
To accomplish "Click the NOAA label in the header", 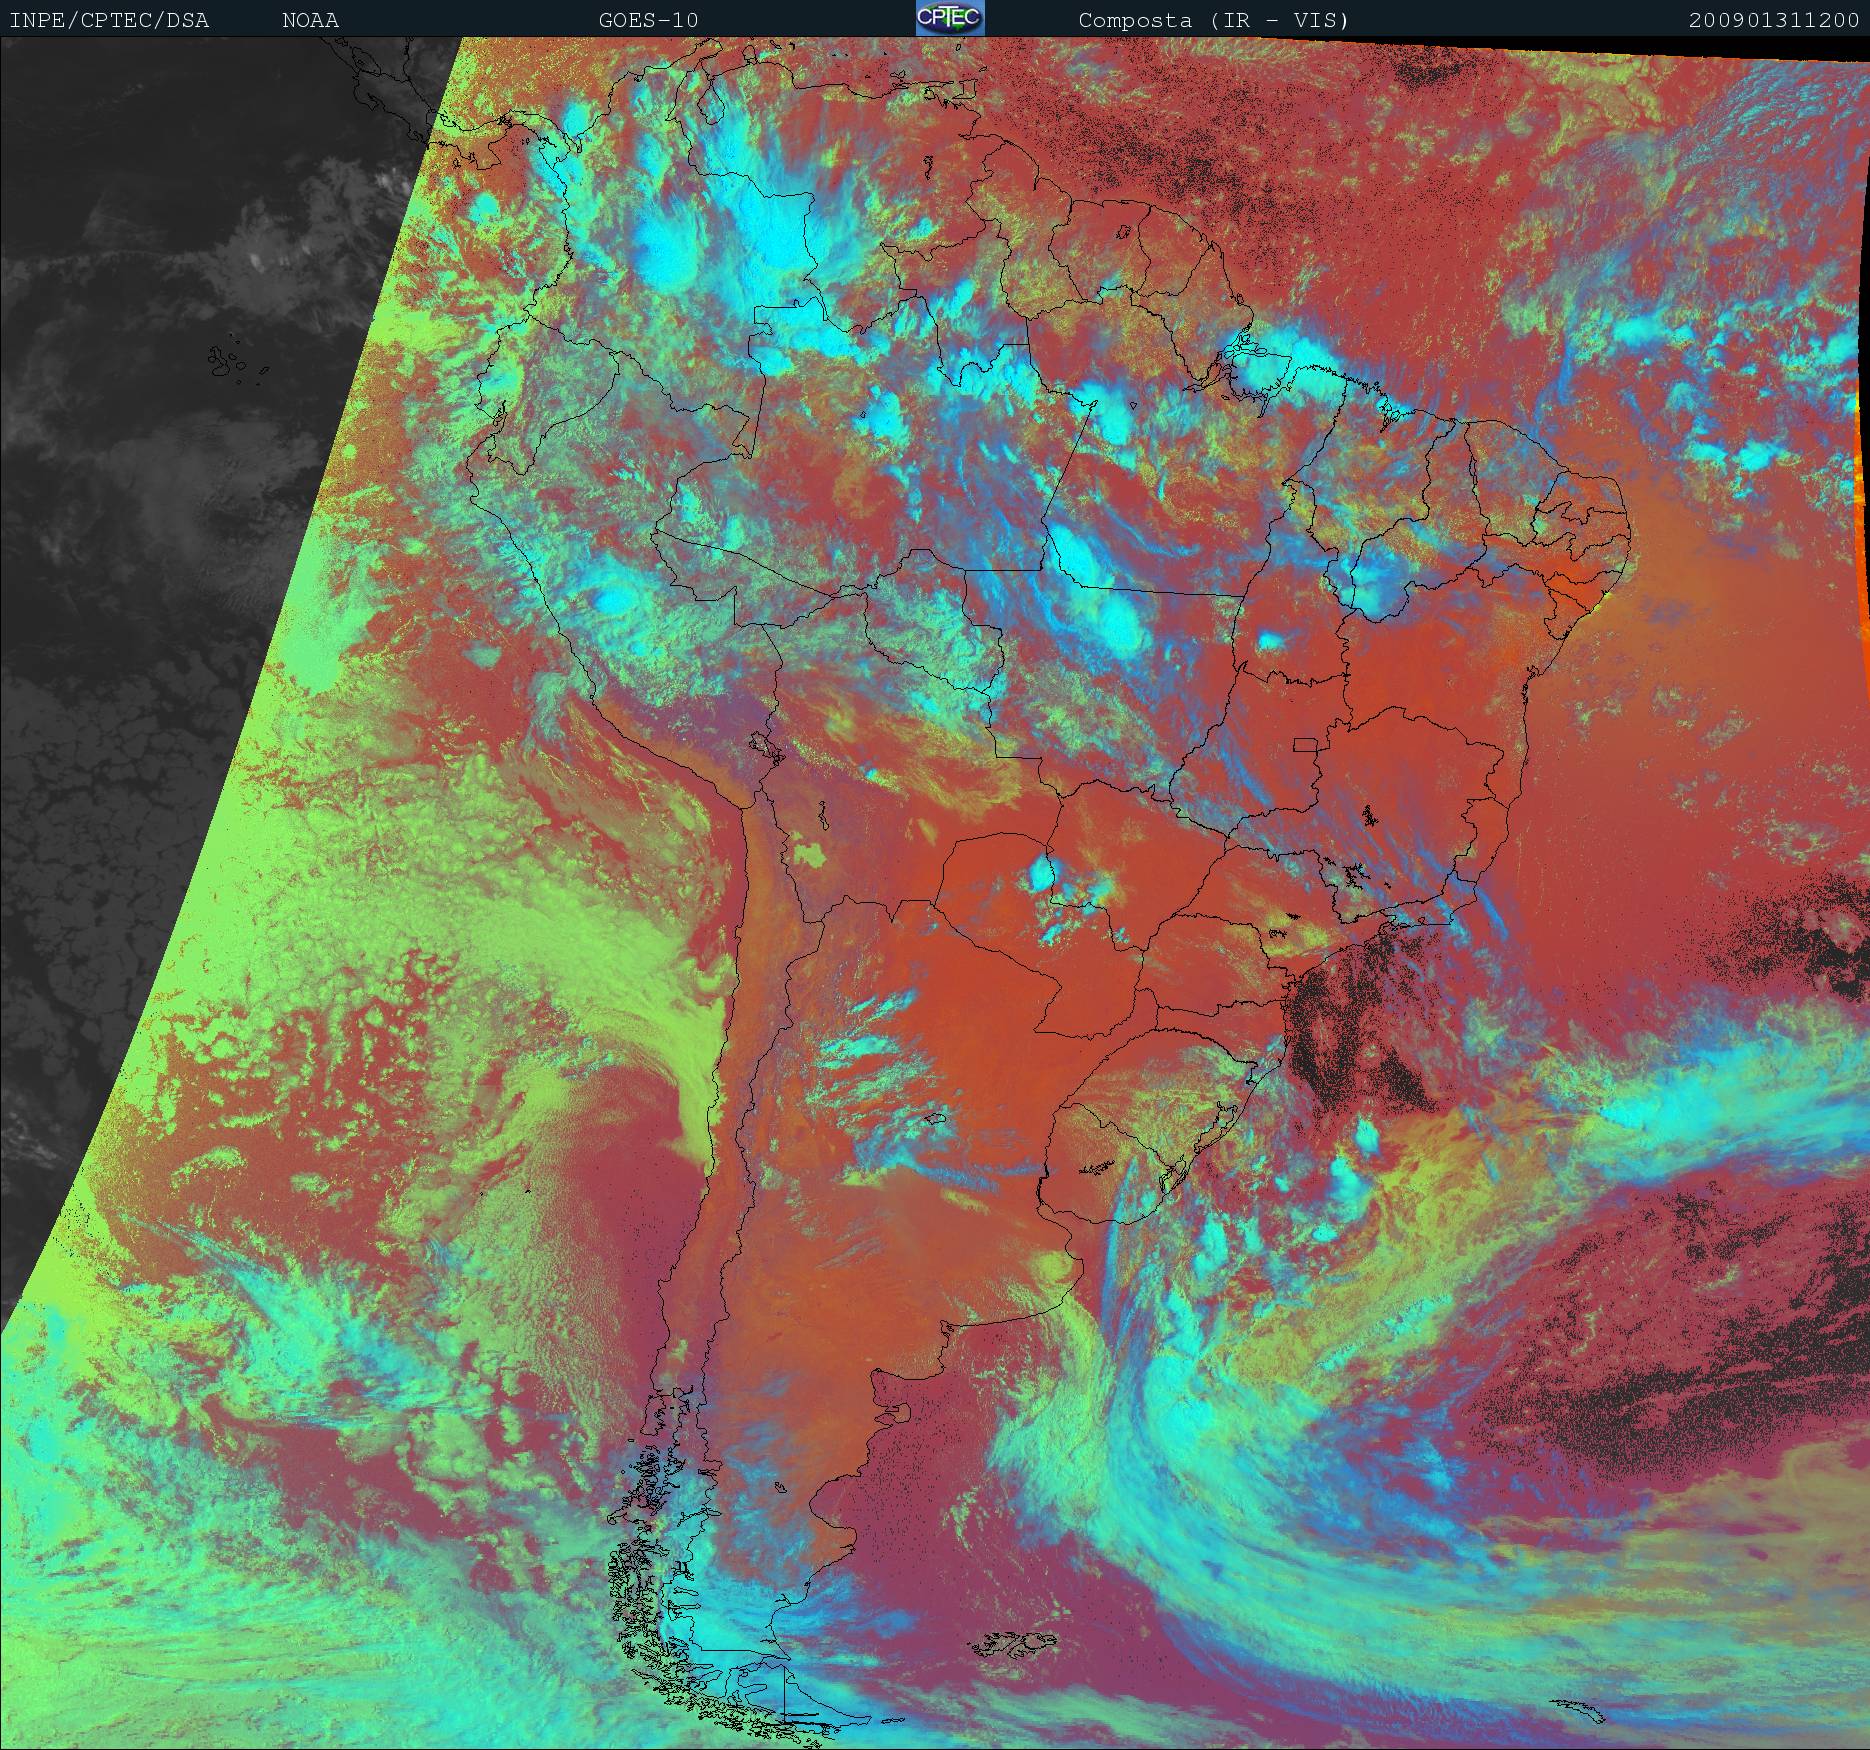I will point(310,21).
